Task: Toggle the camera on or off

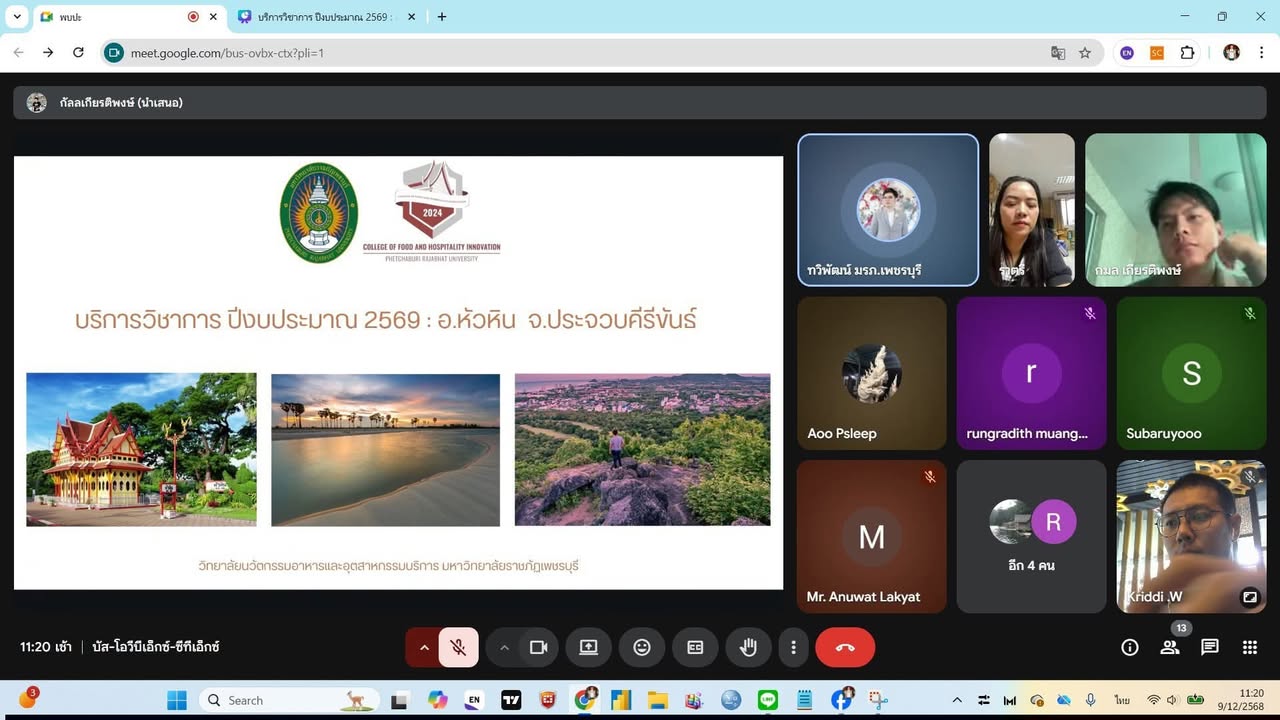Action: tap(538, 647)
